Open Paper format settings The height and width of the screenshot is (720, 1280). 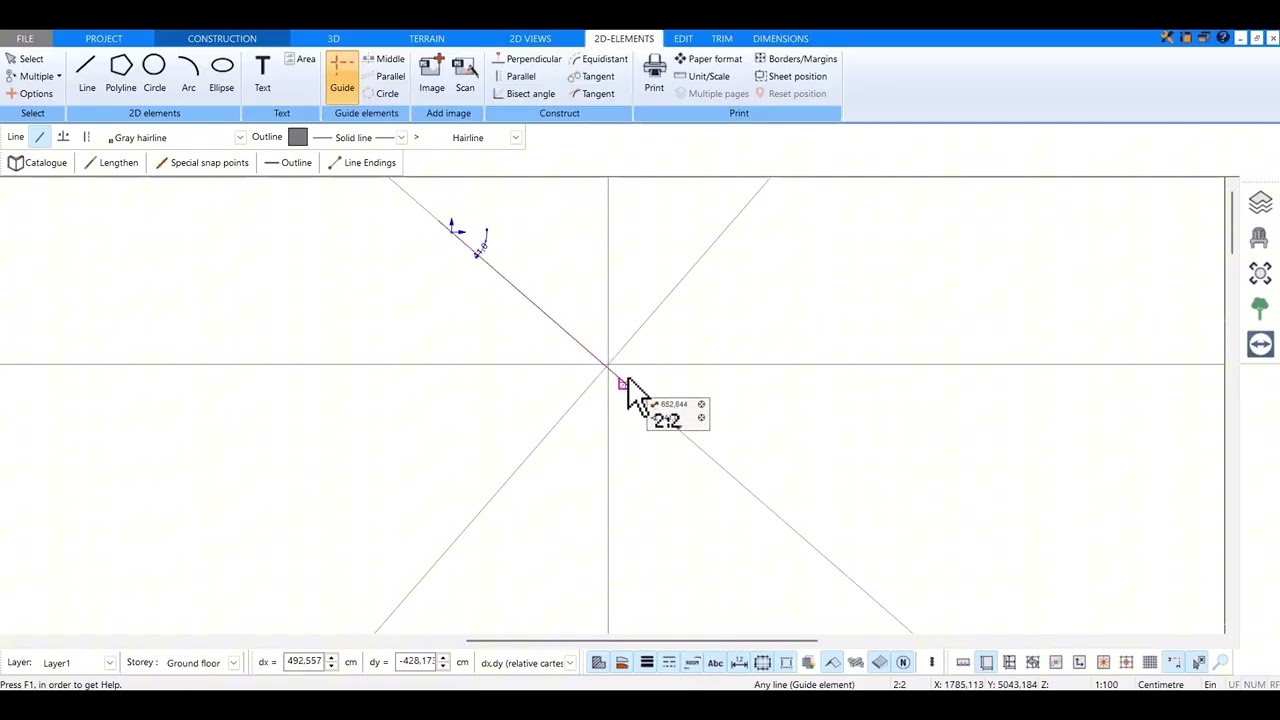pyautogui.click(x=707, y=59)
